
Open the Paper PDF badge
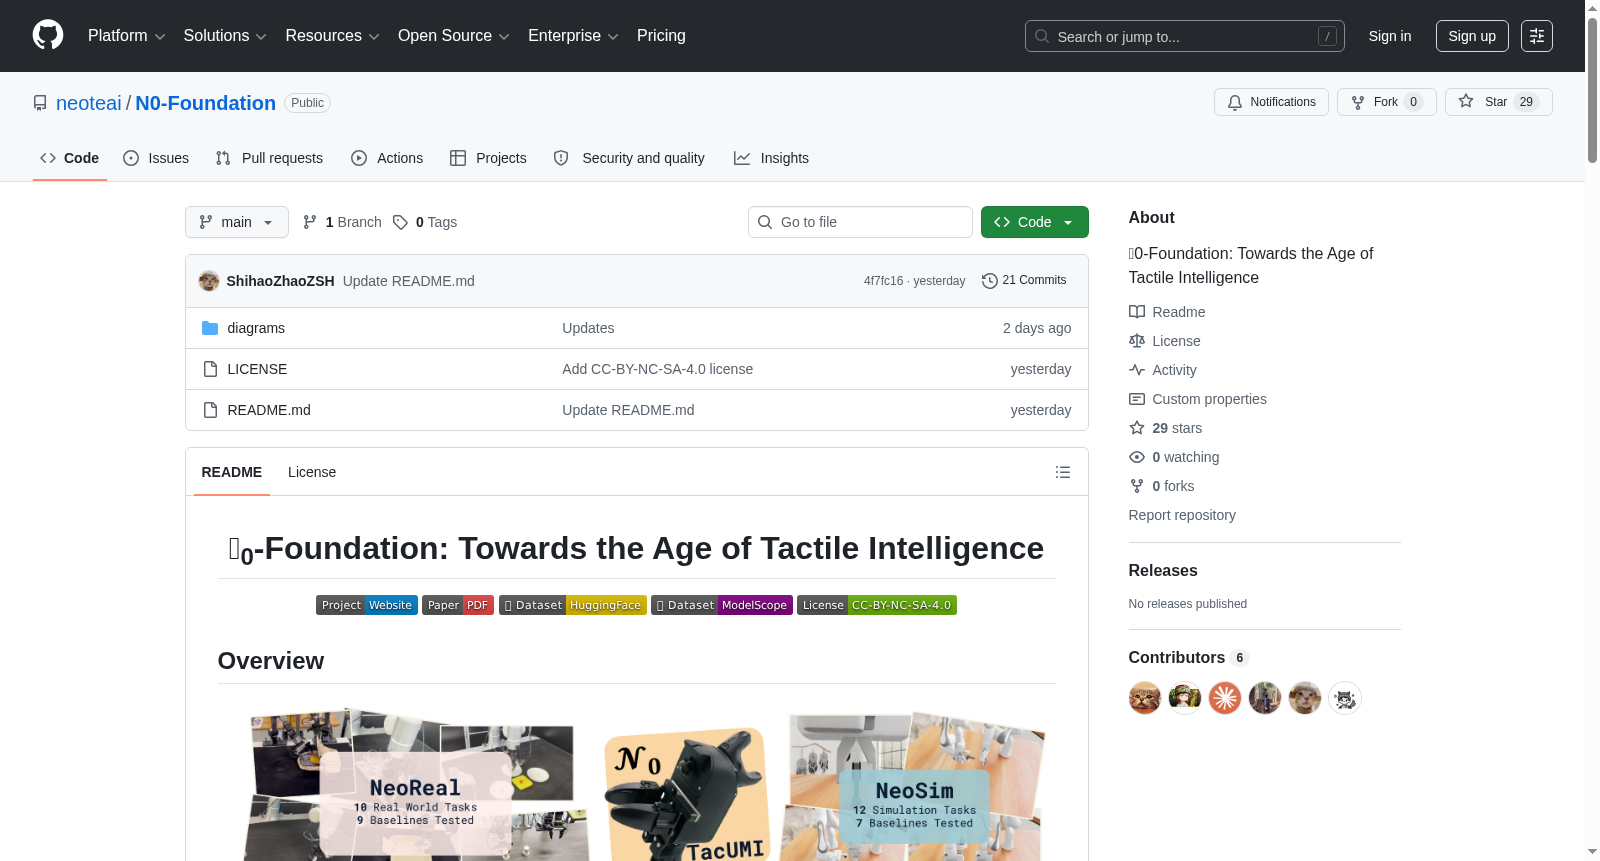pos(458,605)
